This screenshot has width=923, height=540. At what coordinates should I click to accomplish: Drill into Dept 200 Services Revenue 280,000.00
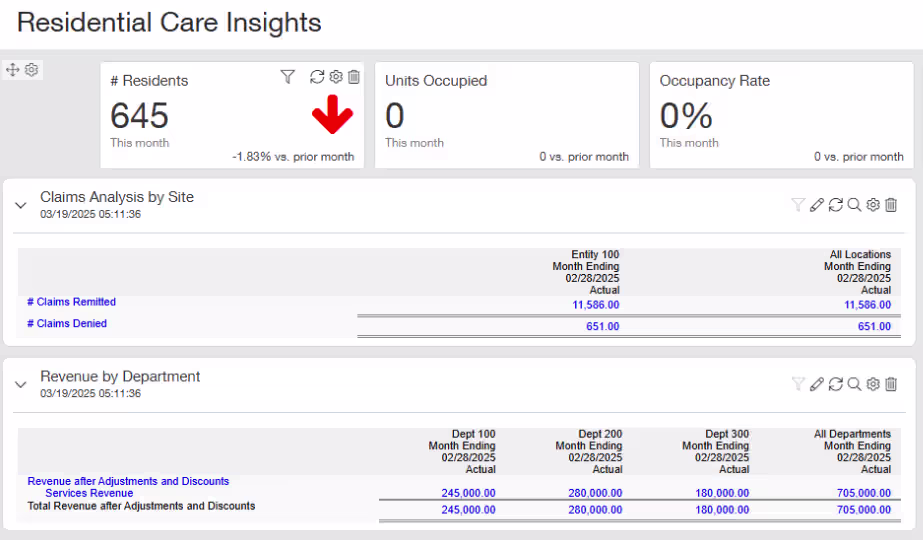click(594, 493)
